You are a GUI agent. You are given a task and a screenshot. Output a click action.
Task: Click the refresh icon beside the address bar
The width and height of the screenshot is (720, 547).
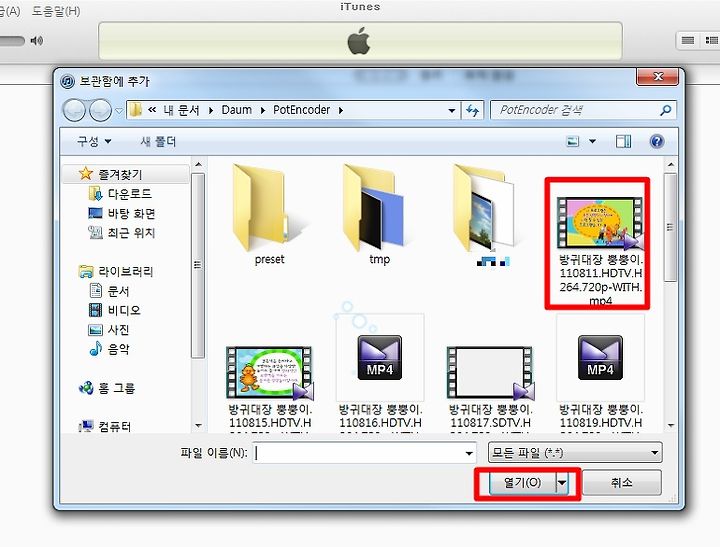pos(472,110)
